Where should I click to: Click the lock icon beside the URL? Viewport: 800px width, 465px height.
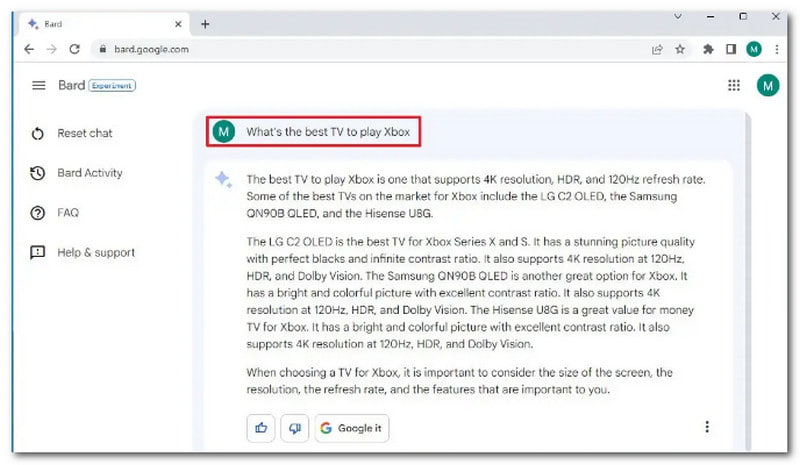coord(103,49)
